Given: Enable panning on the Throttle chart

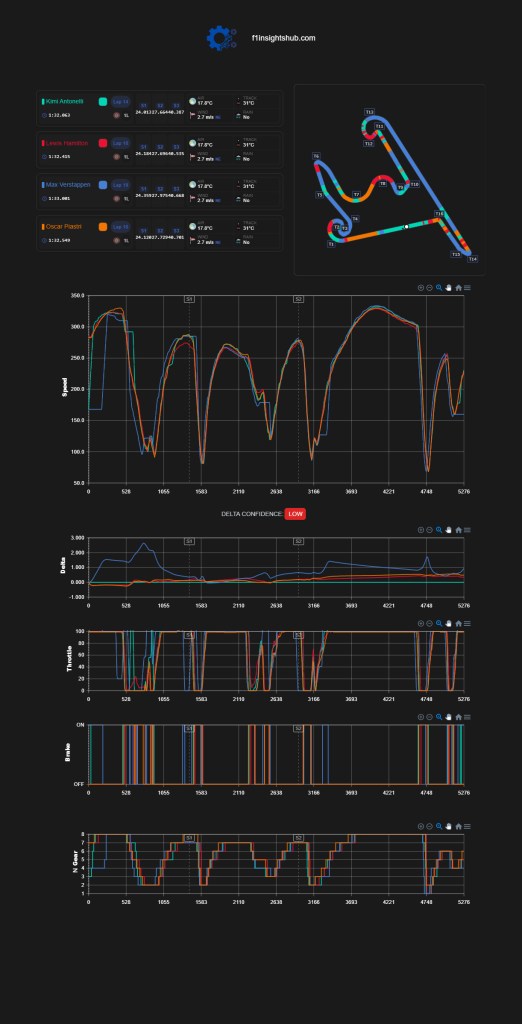Looking at the screenshot, I should (449, 623).
